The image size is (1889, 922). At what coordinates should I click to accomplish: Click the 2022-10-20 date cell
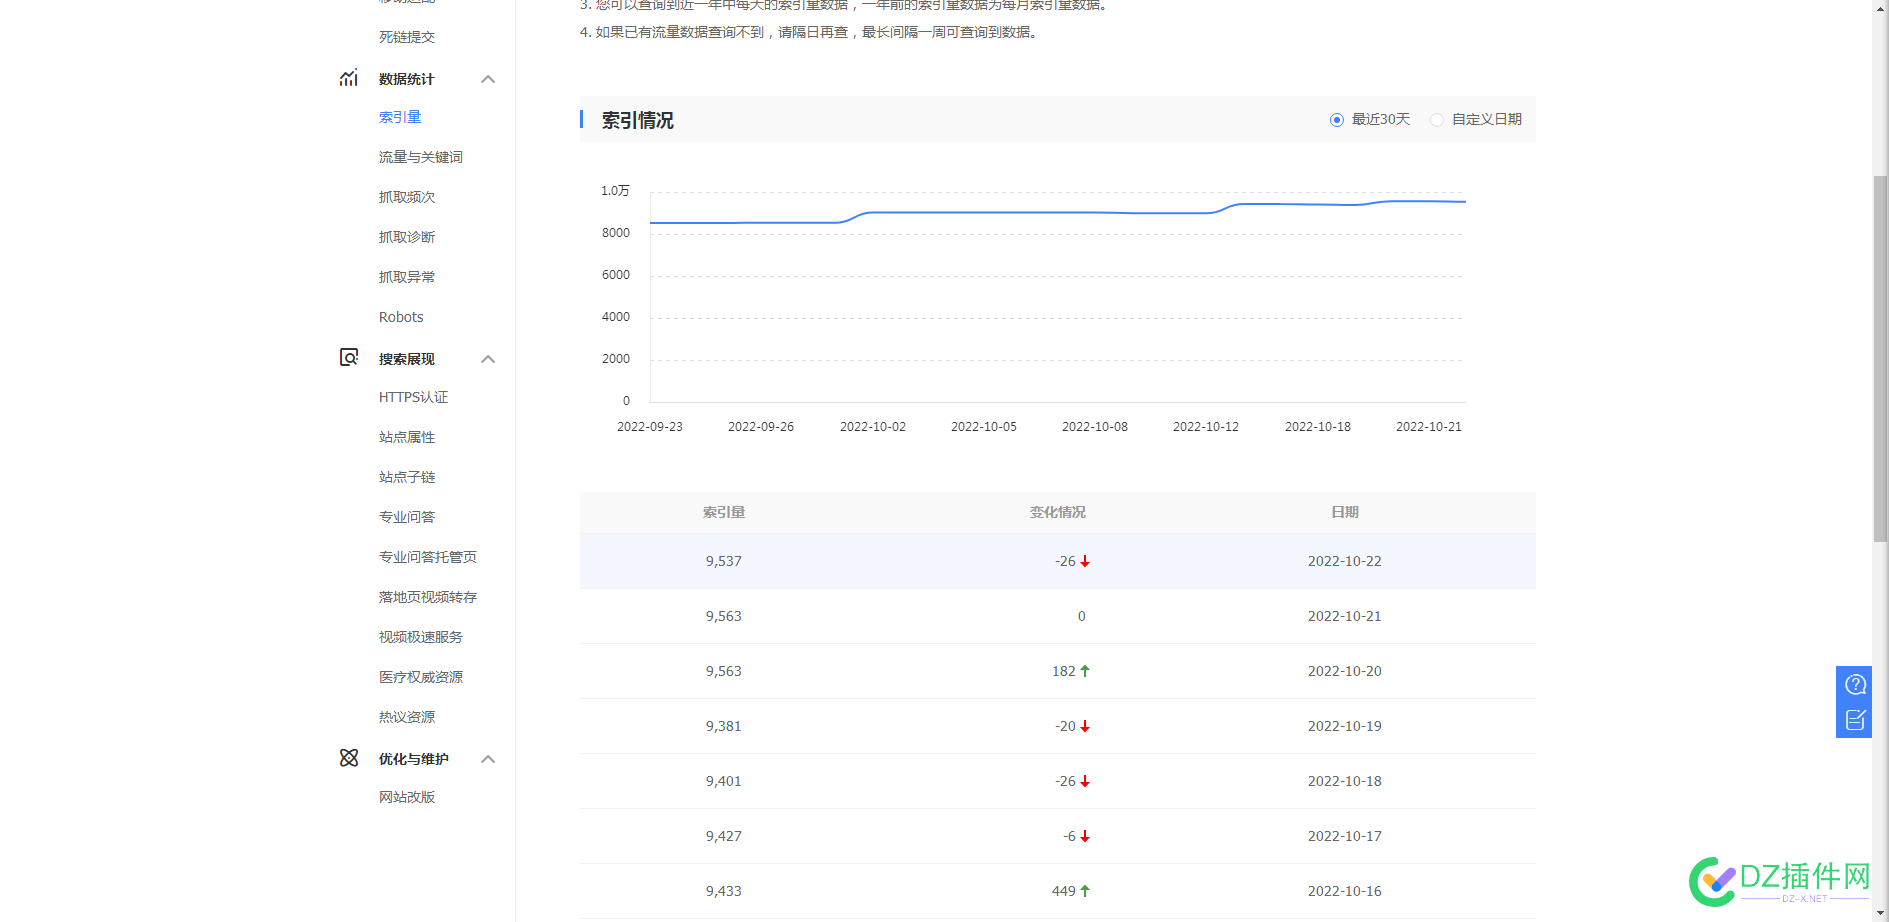click(x=1345, y=671)
